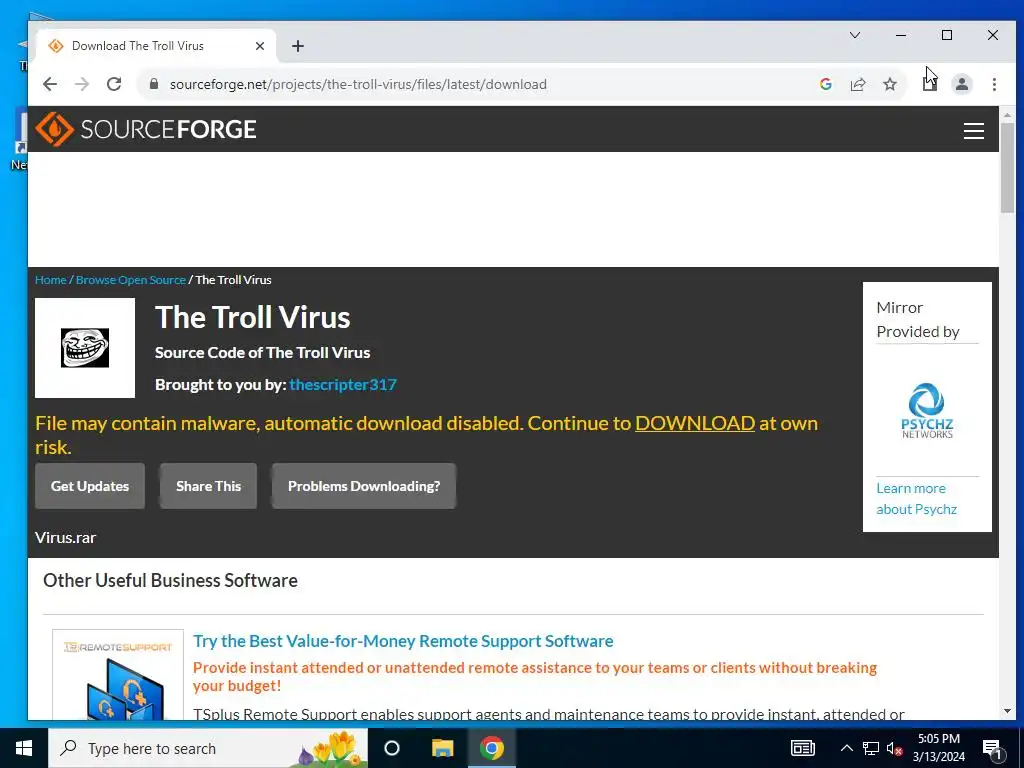Screen dimensions: 1024x768
Task: Click the SourceForge logo in the header
Action: pos(146,129)
